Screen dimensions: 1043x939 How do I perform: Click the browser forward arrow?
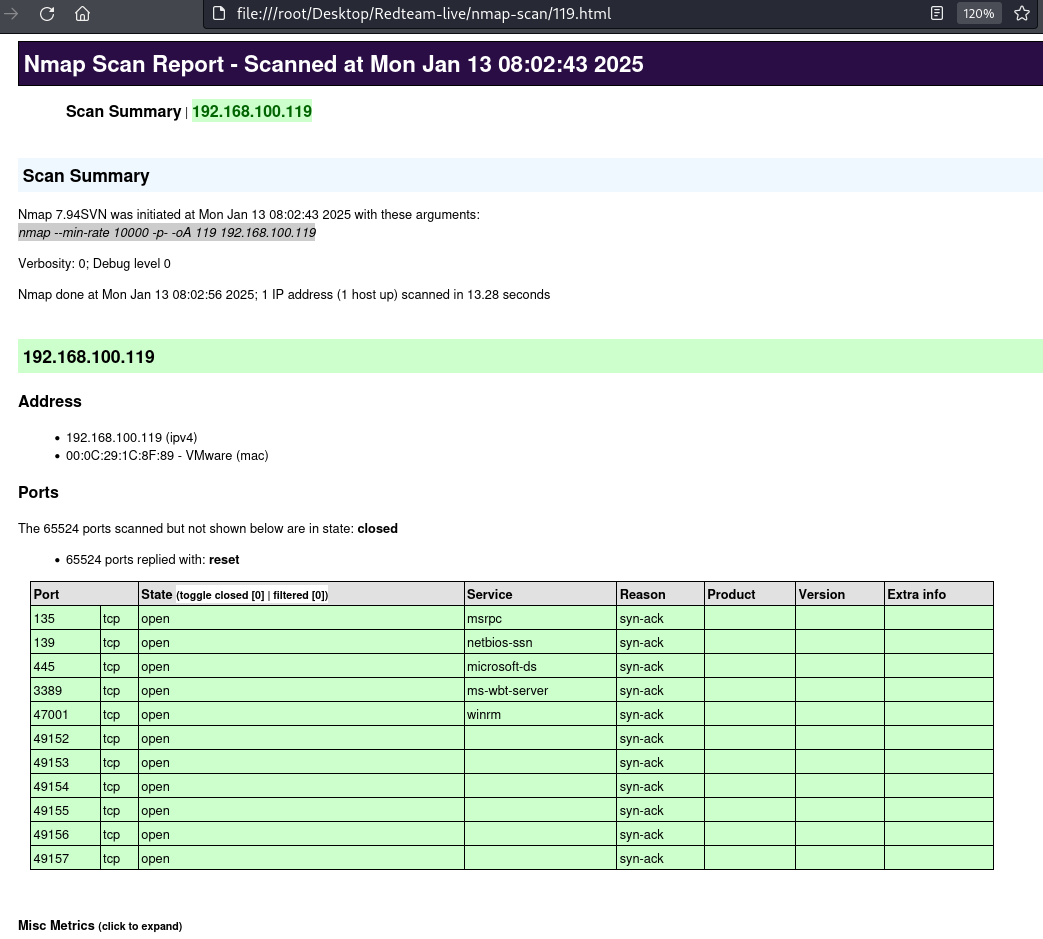click(12, 14)
